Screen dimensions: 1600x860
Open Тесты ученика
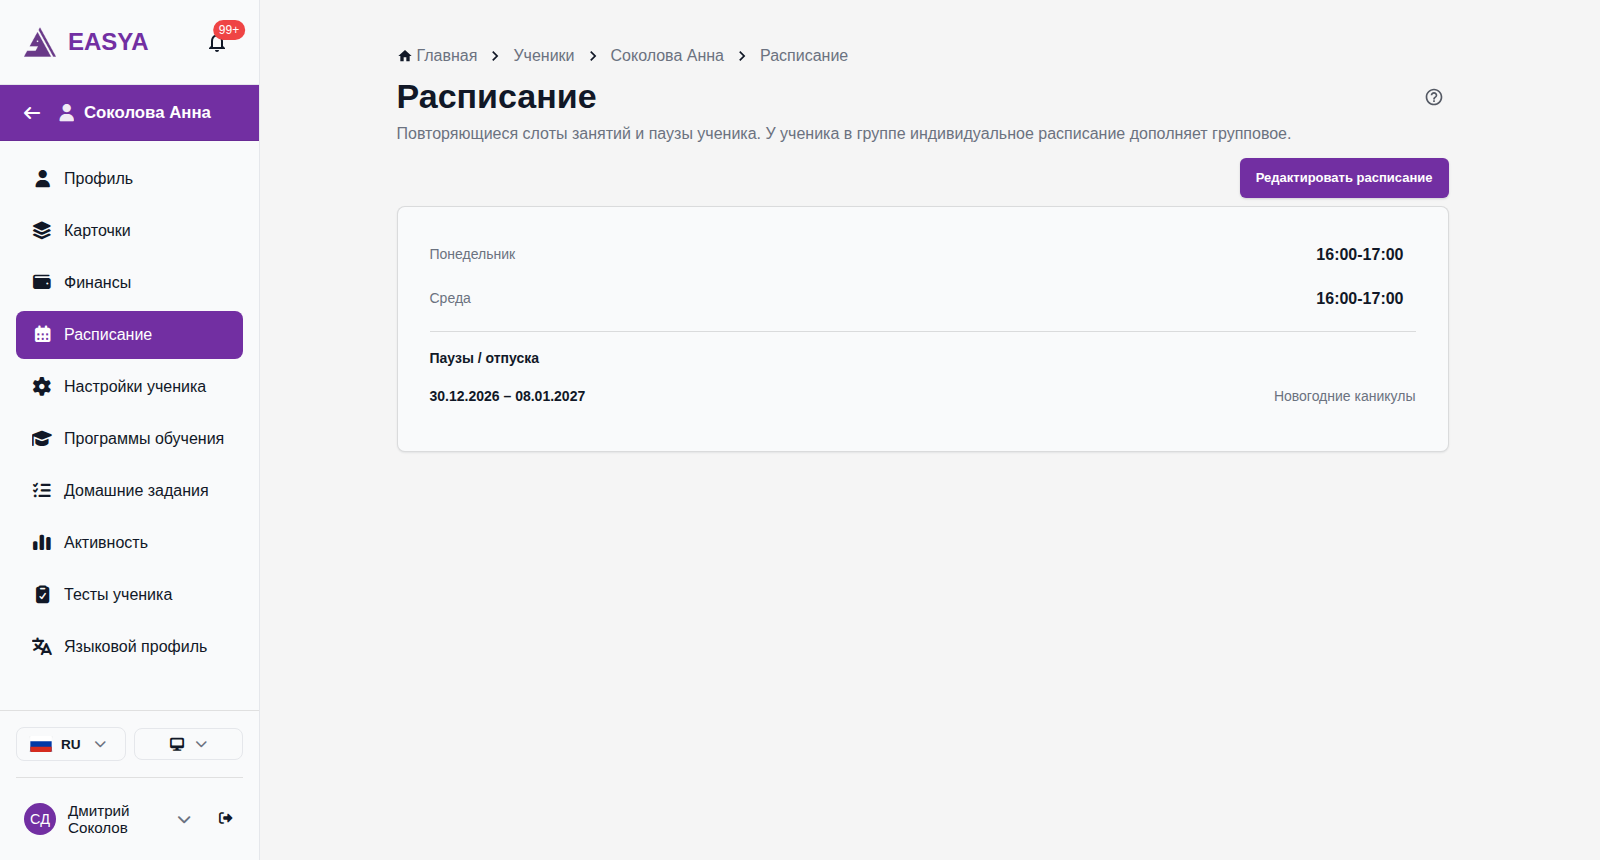tap(129, 594)
